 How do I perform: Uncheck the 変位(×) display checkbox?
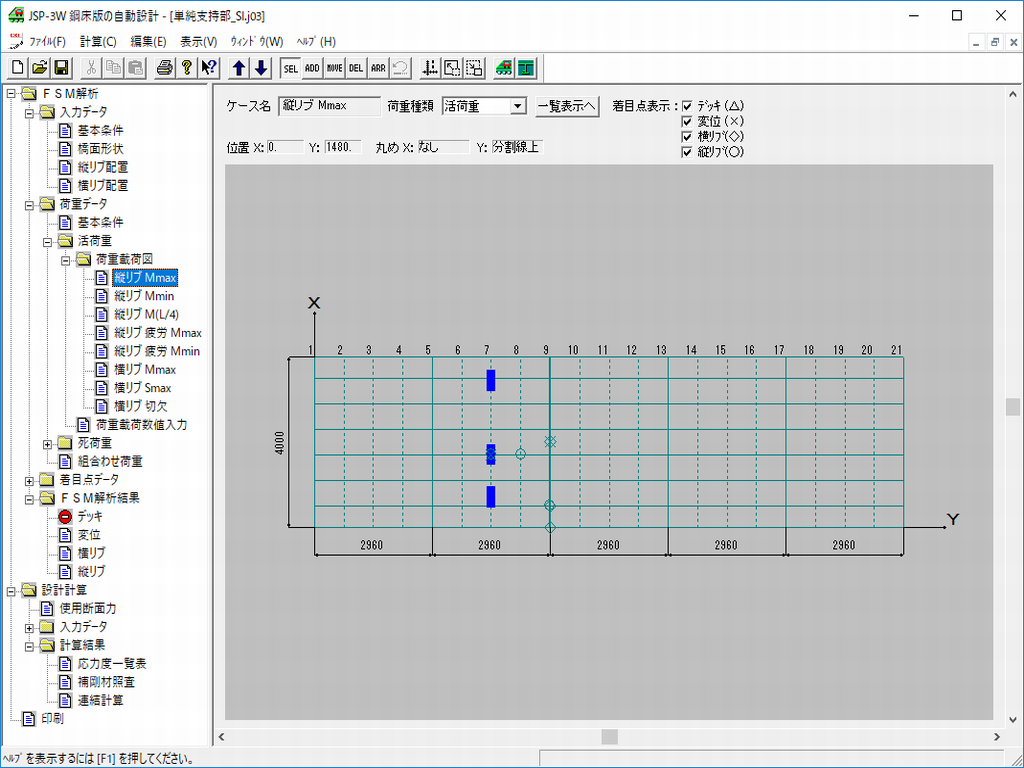point(687,121)
